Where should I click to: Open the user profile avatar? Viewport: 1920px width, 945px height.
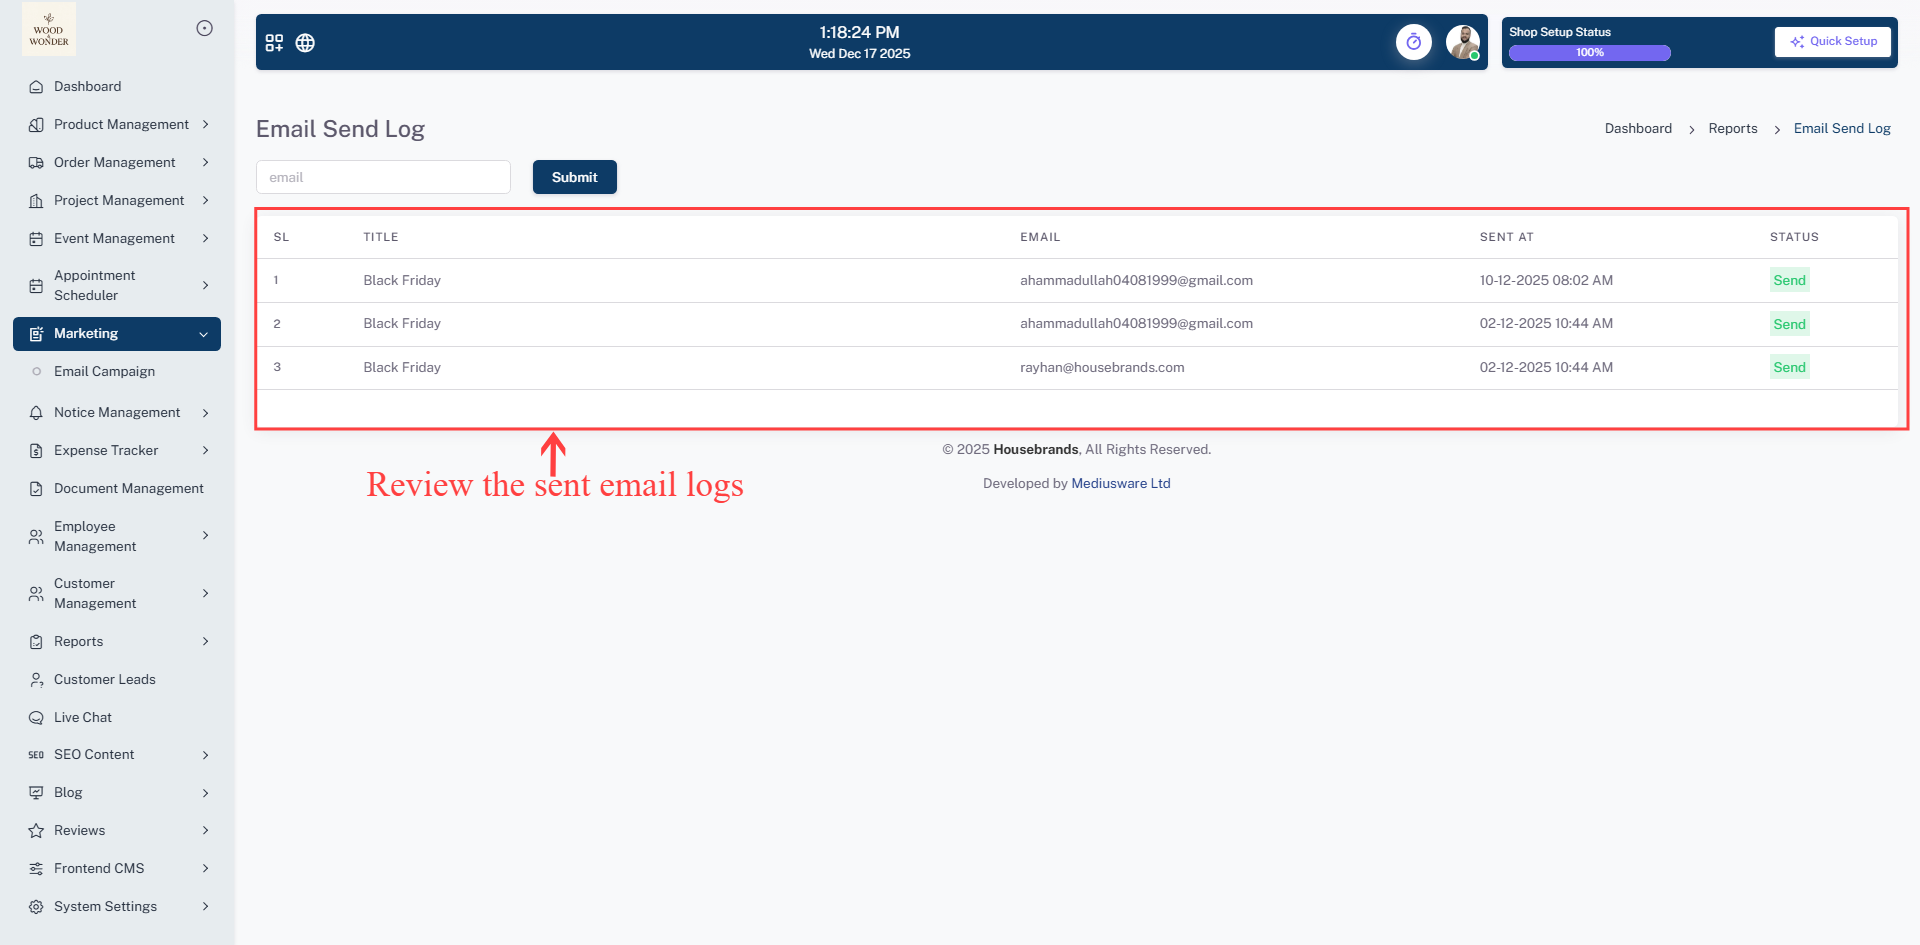pos(1462,42)
